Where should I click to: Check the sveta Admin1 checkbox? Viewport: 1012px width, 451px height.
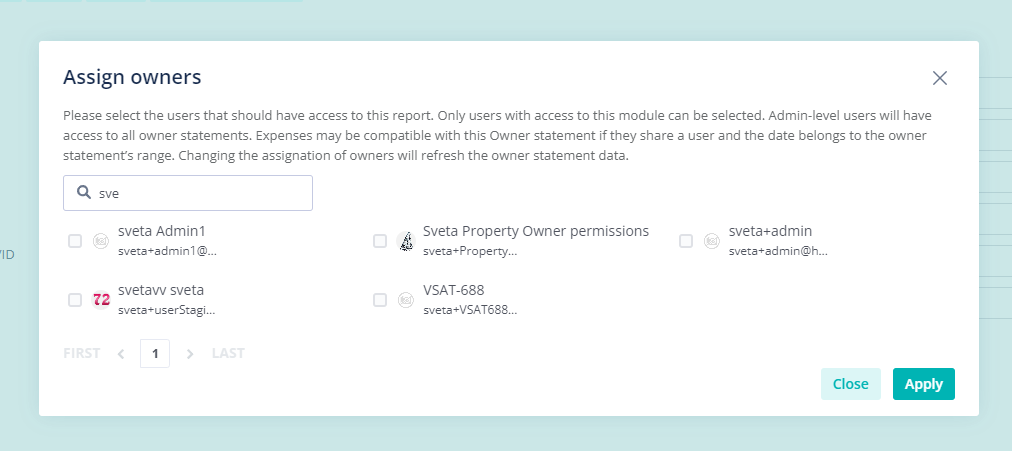75,241
